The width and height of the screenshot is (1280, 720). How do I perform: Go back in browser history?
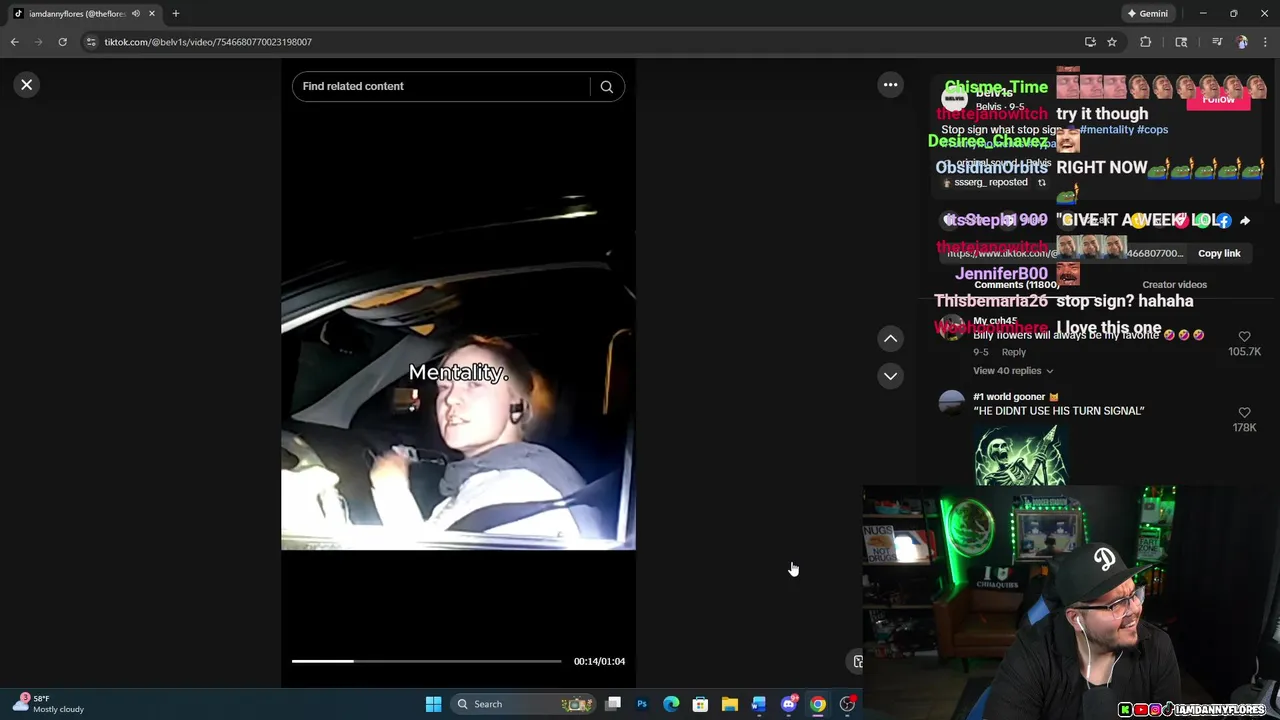[x=15, y=42]
